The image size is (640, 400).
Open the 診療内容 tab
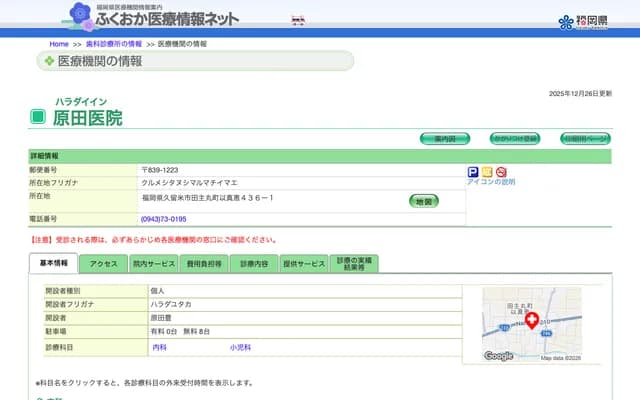(x=254, y=264)
